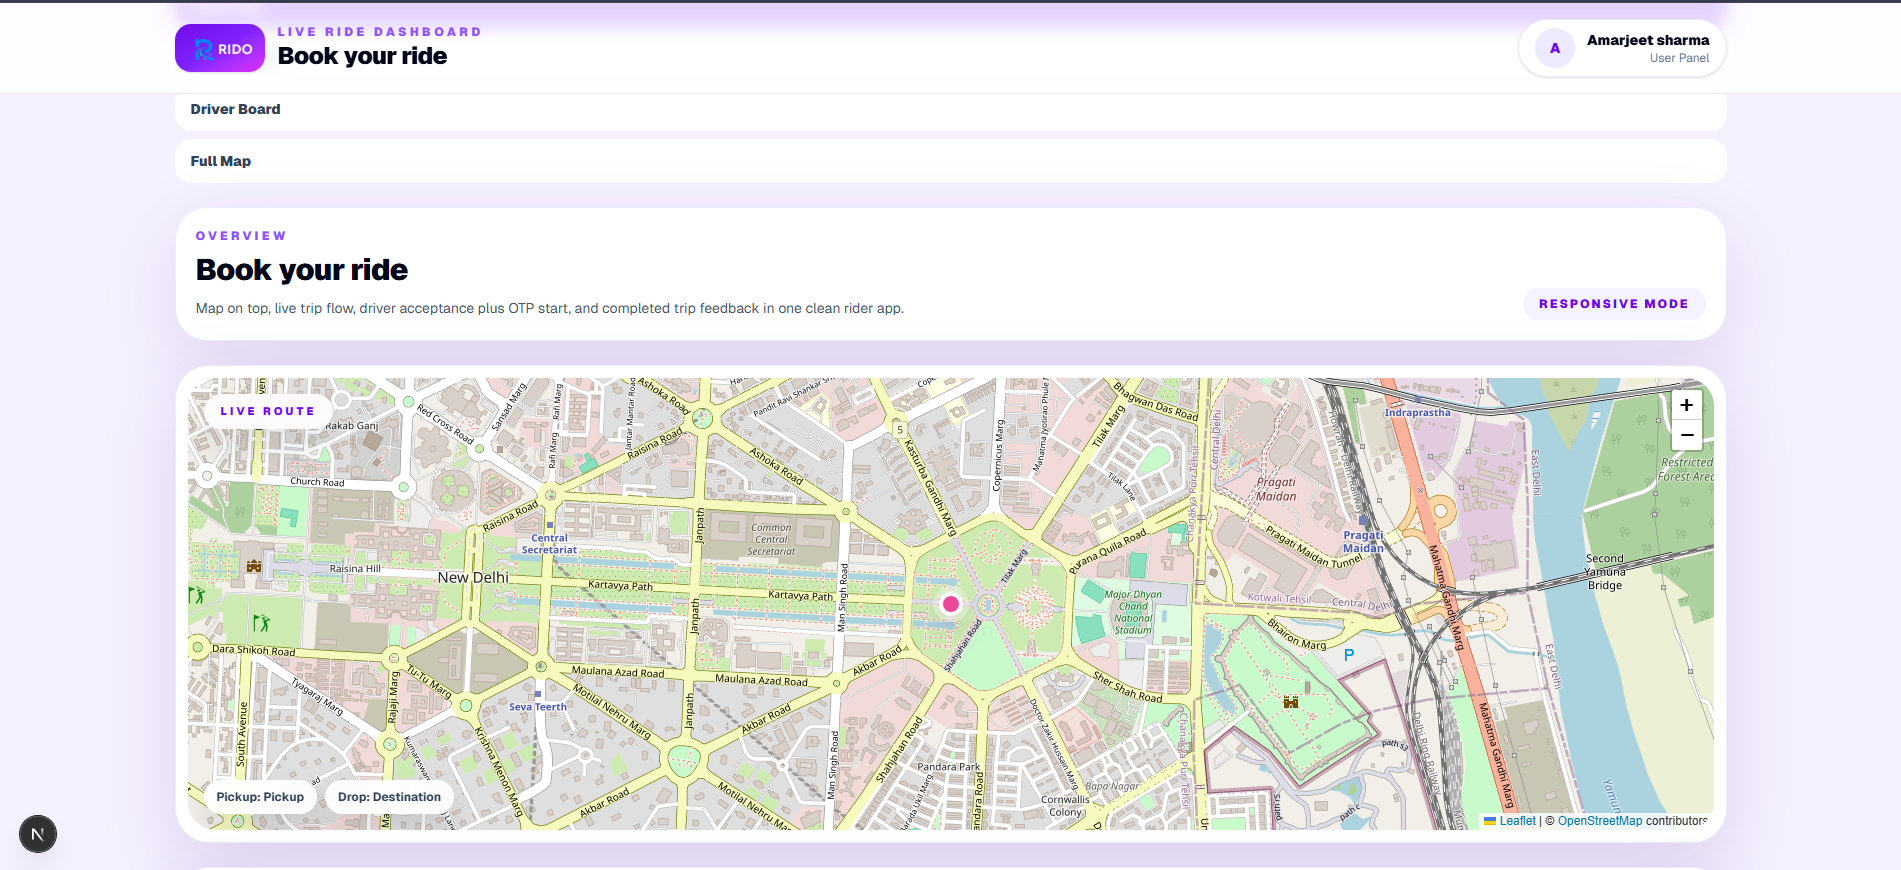Click the Purana Qila fort icon on map
Viewport: 1901px width, 870px height.
pos(1291,702)
